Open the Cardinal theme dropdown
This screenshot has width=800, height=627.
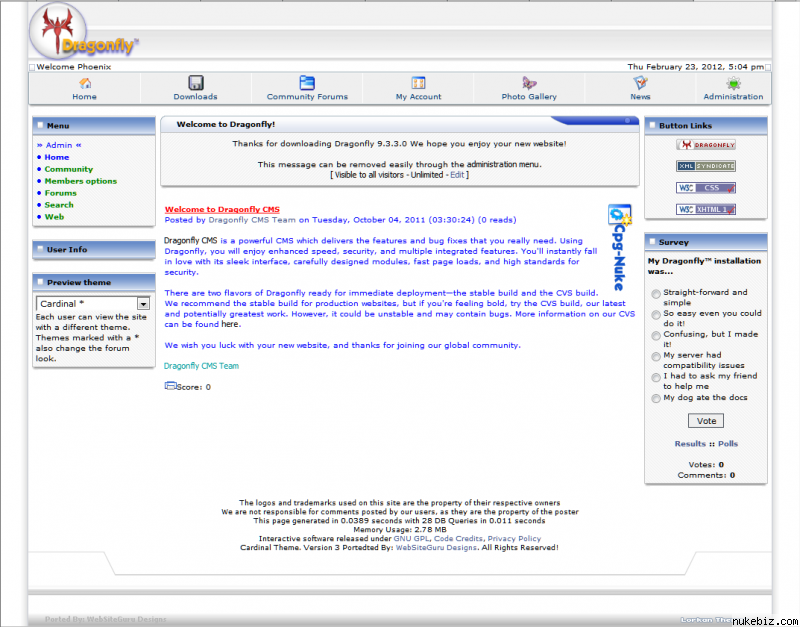pyautogui.click(x=93, y=304)
